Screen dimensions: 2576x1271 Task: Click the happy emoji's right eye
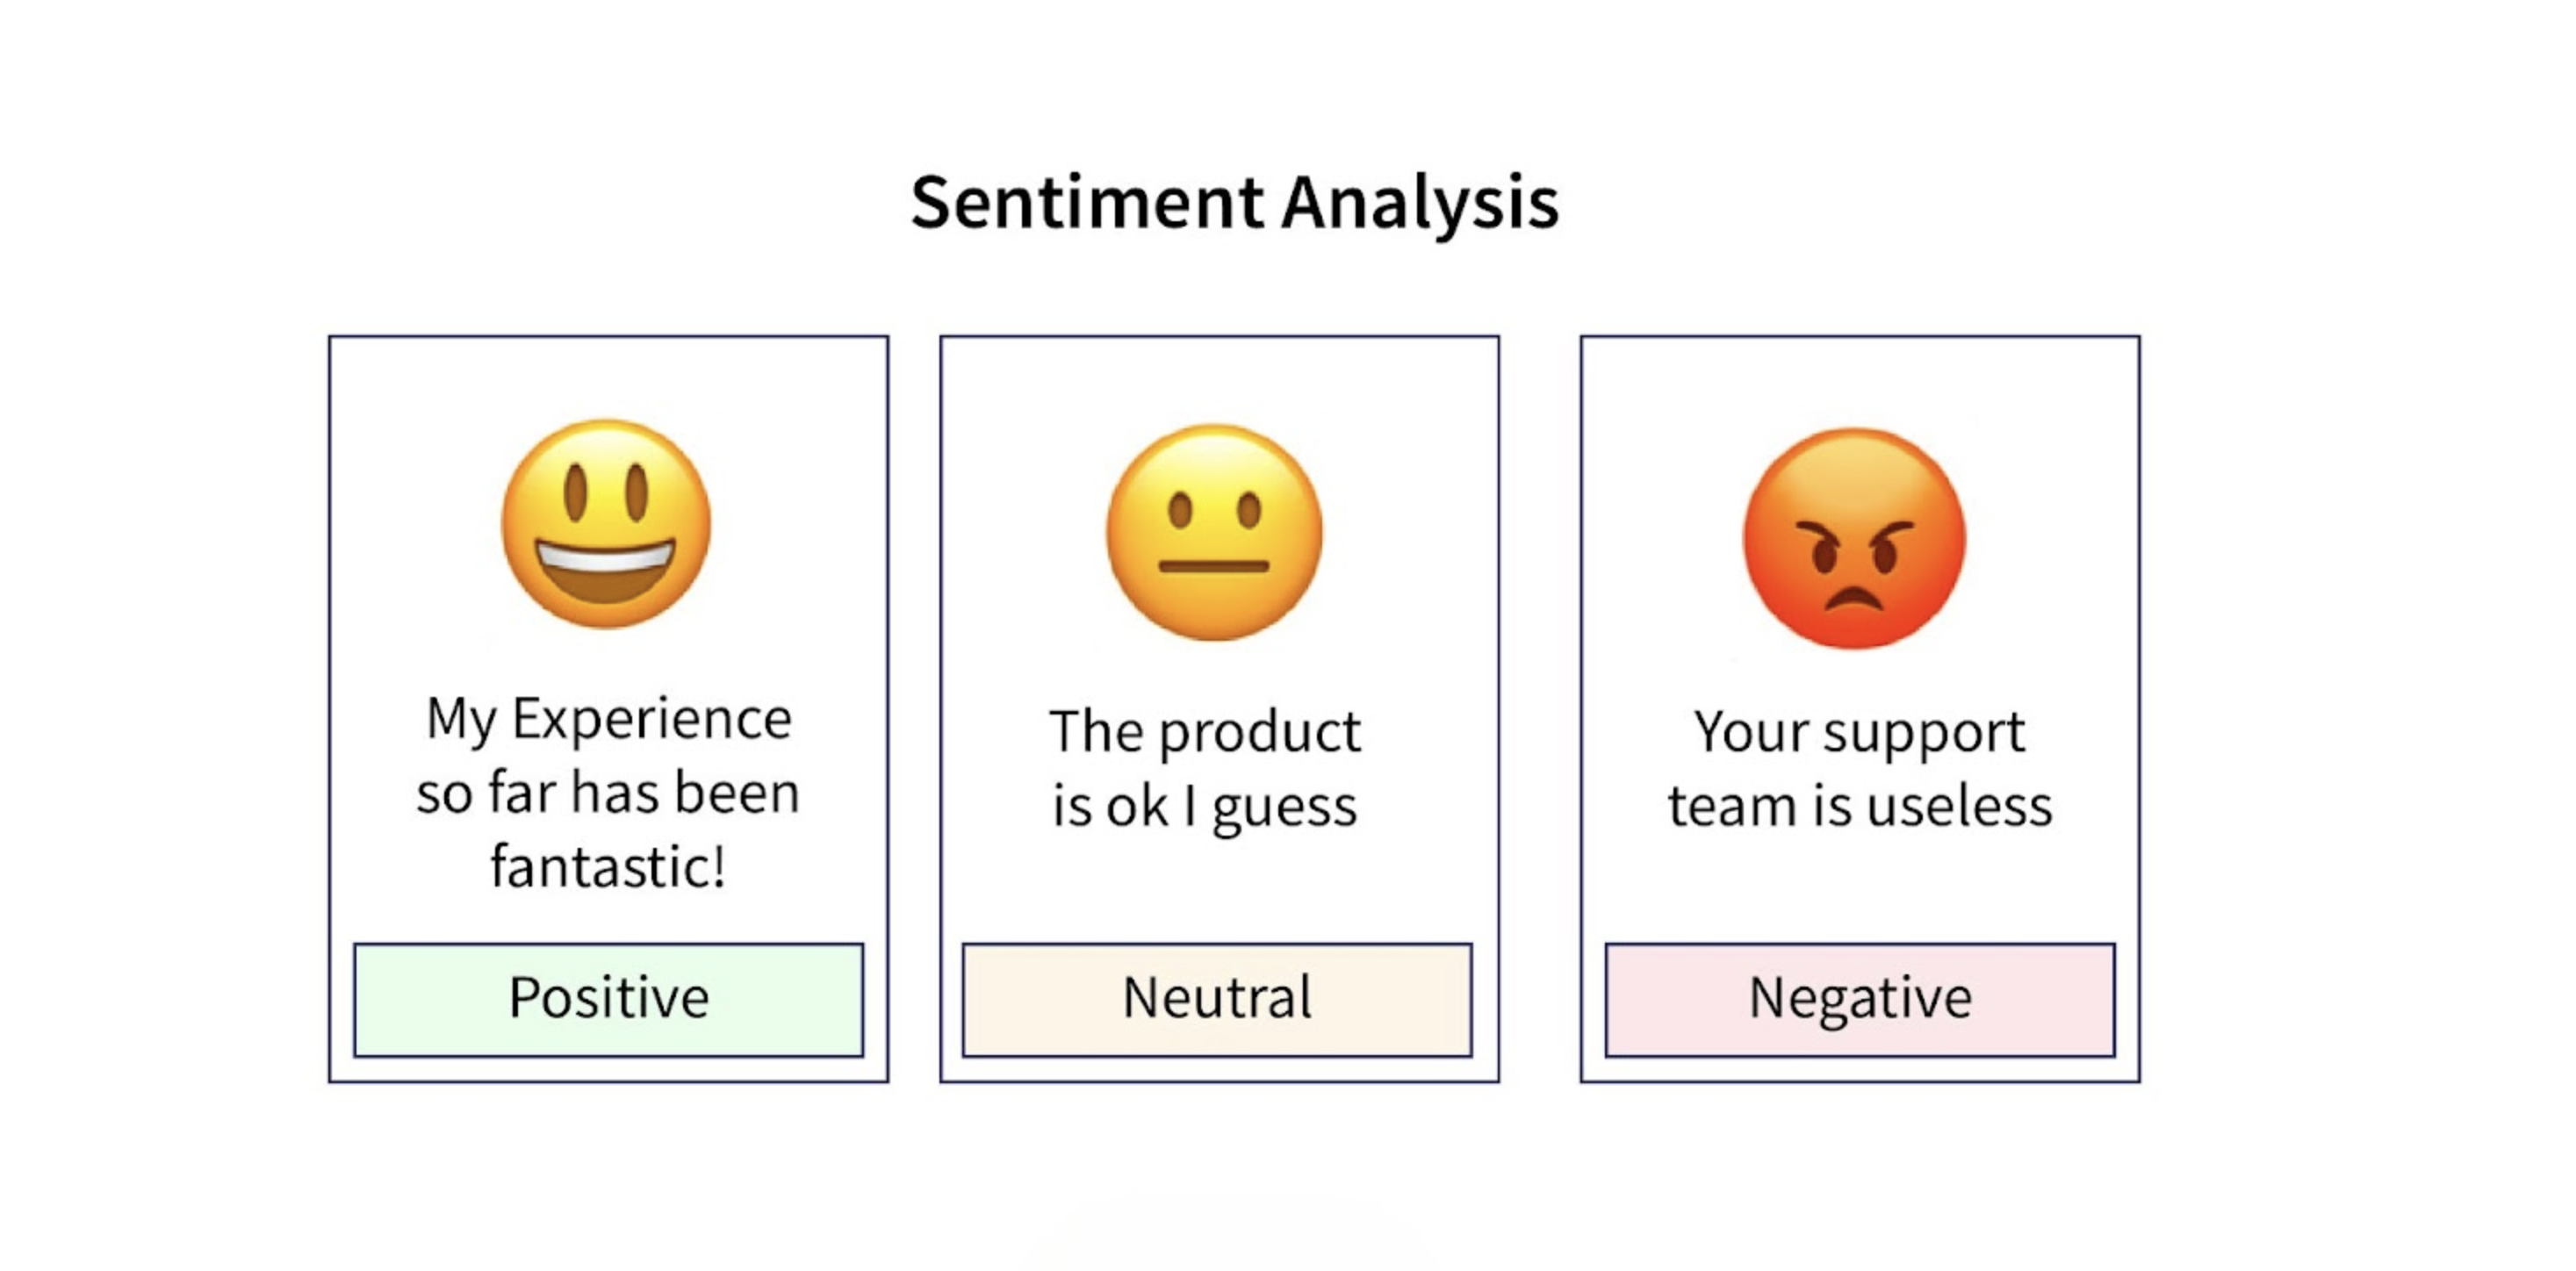(x=637, y=492)
